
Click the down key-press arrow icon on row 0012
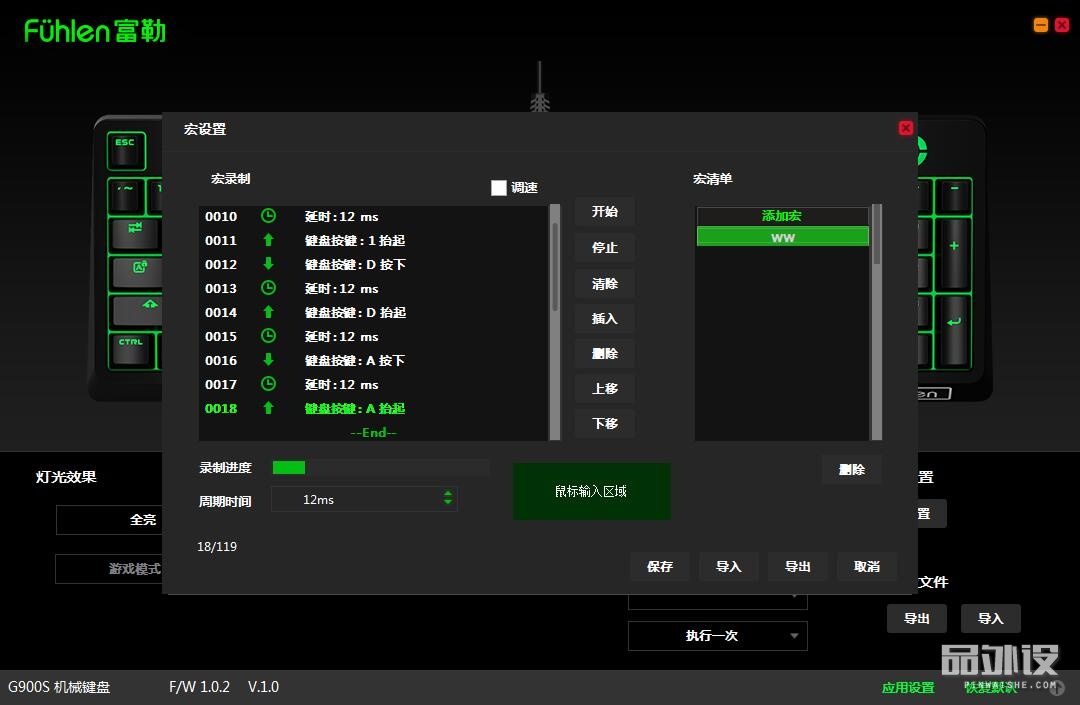[268, 264]
